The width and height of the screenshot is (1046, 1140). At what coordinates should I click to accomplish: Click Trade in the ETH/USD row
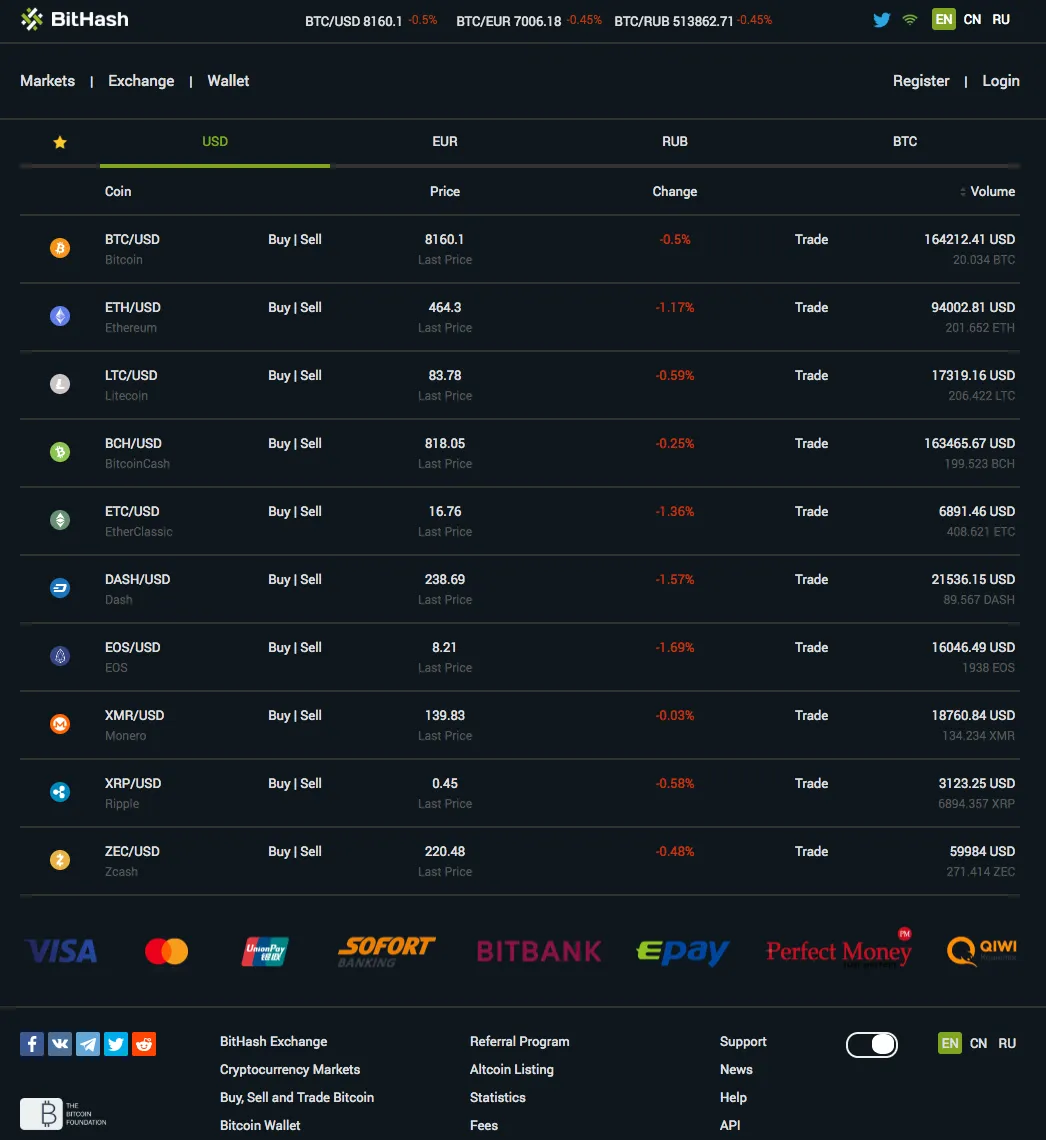pos(811,308)
